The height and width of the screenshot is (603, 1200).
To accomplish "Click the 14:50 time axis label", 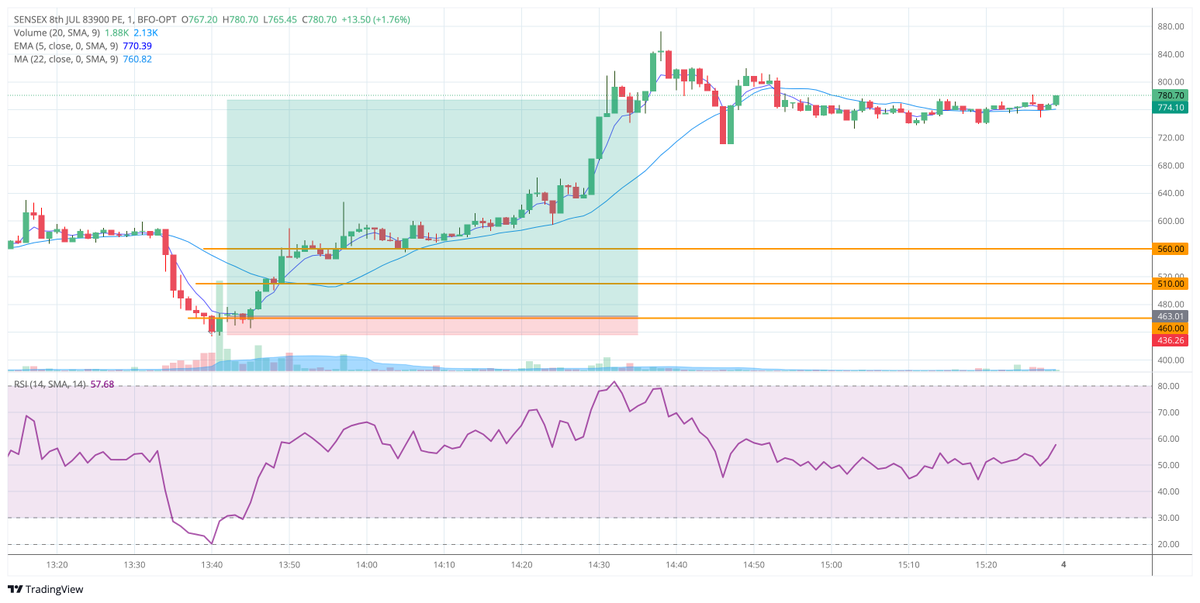I will [x=754, y=564].
